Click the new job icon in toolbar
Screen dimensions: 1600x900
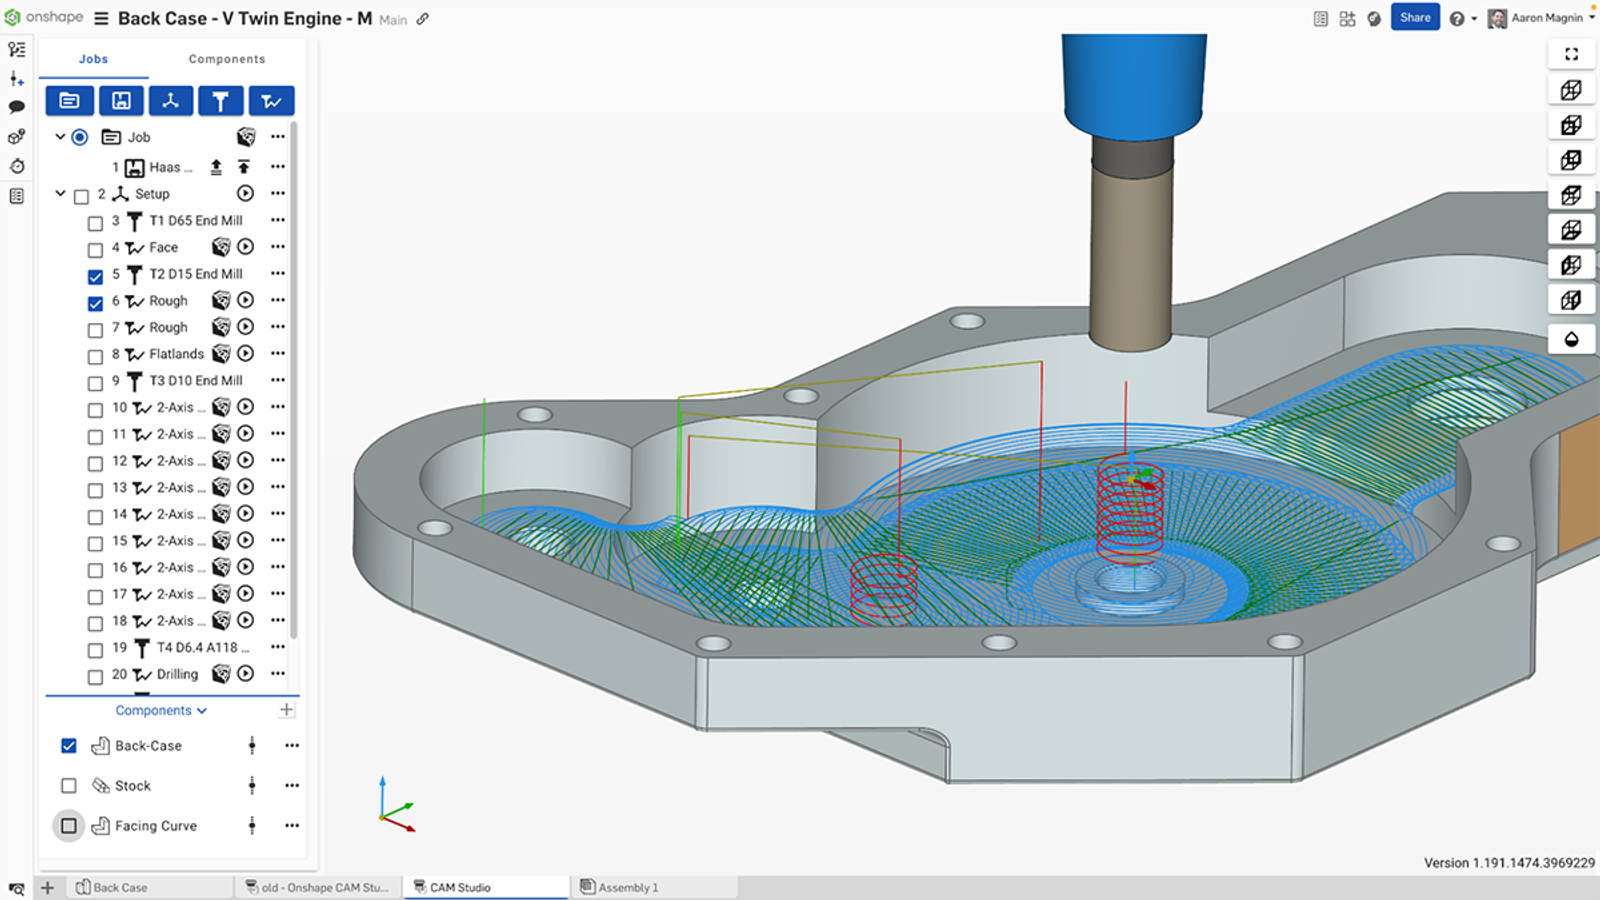click(69, 101)
